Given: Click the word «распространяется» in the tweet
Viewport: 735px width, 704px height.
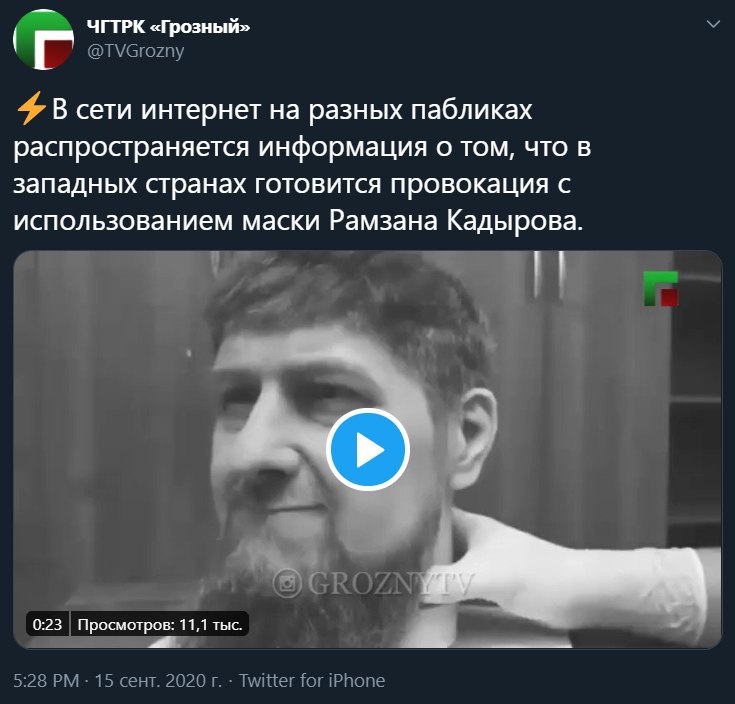Looking at the screenshot, I should [x=131, y=148].
